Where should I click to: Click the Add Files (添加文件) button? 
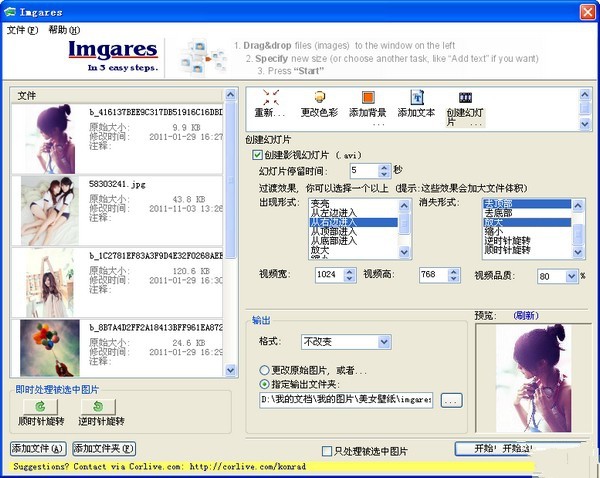pos(37,448)
